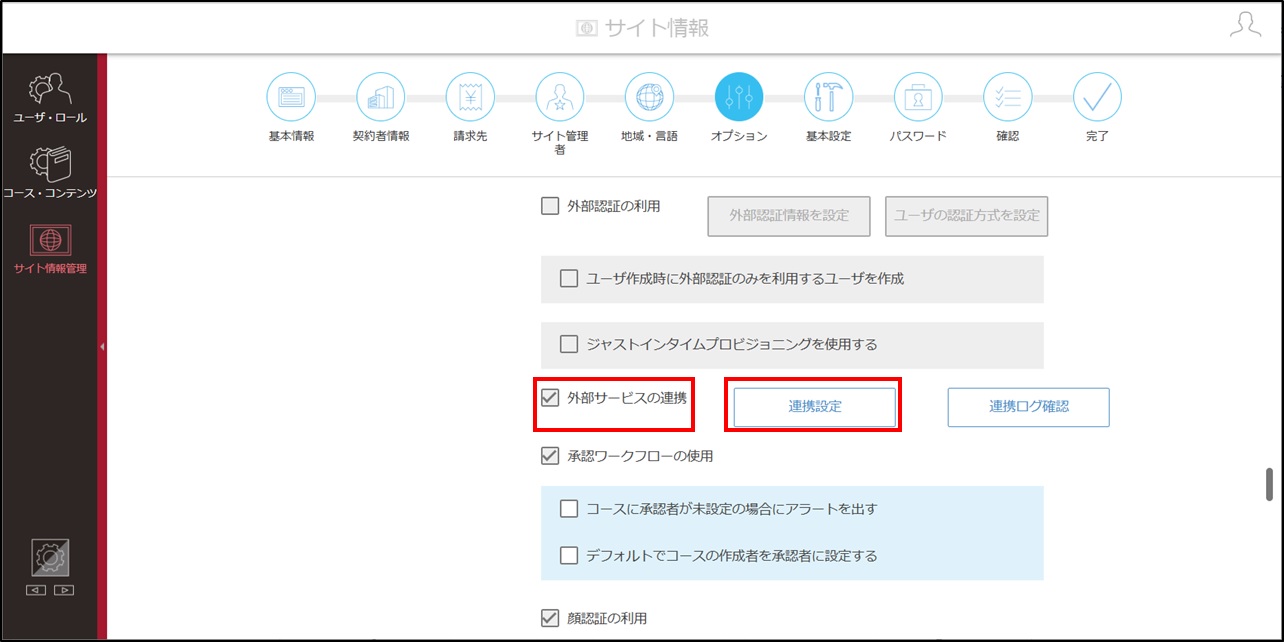Uncheck the 外部サービスの連携 checkbox
Viewport: 1284px width, 642px height.
tap(550, 398)
